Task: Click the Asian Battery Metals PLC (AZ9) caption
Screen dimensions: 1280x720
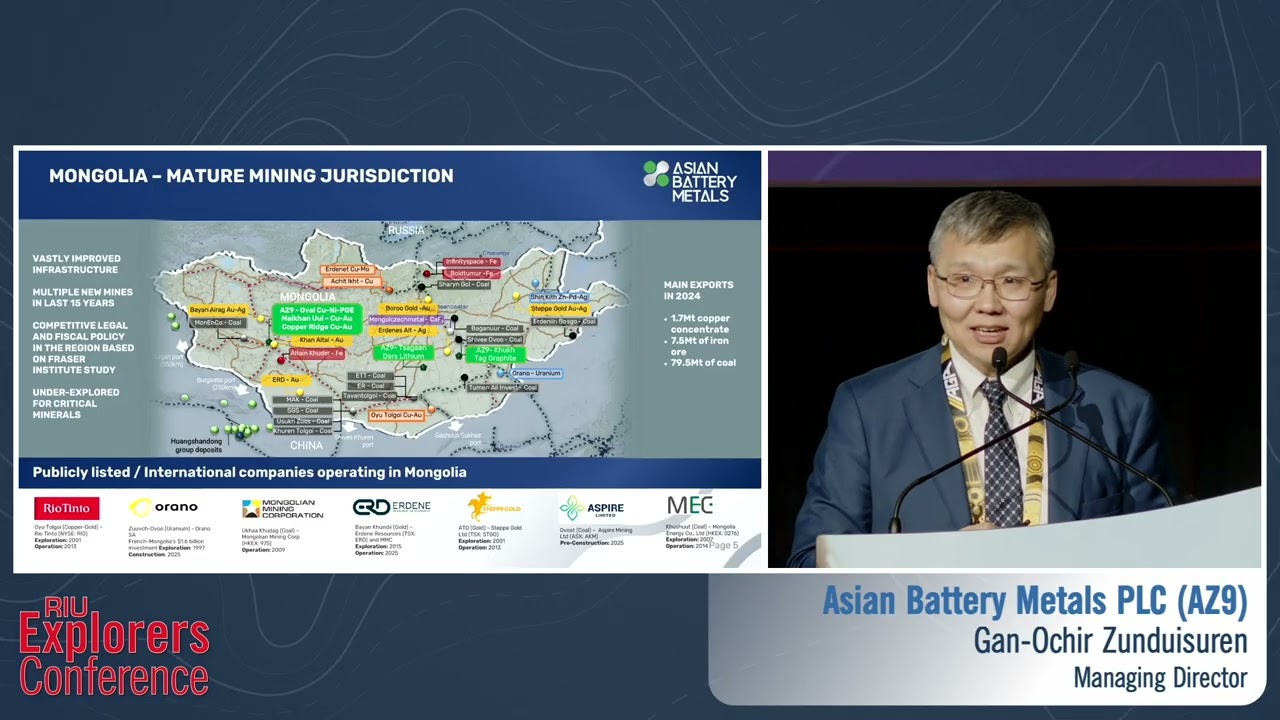Action: [1035, 601]
